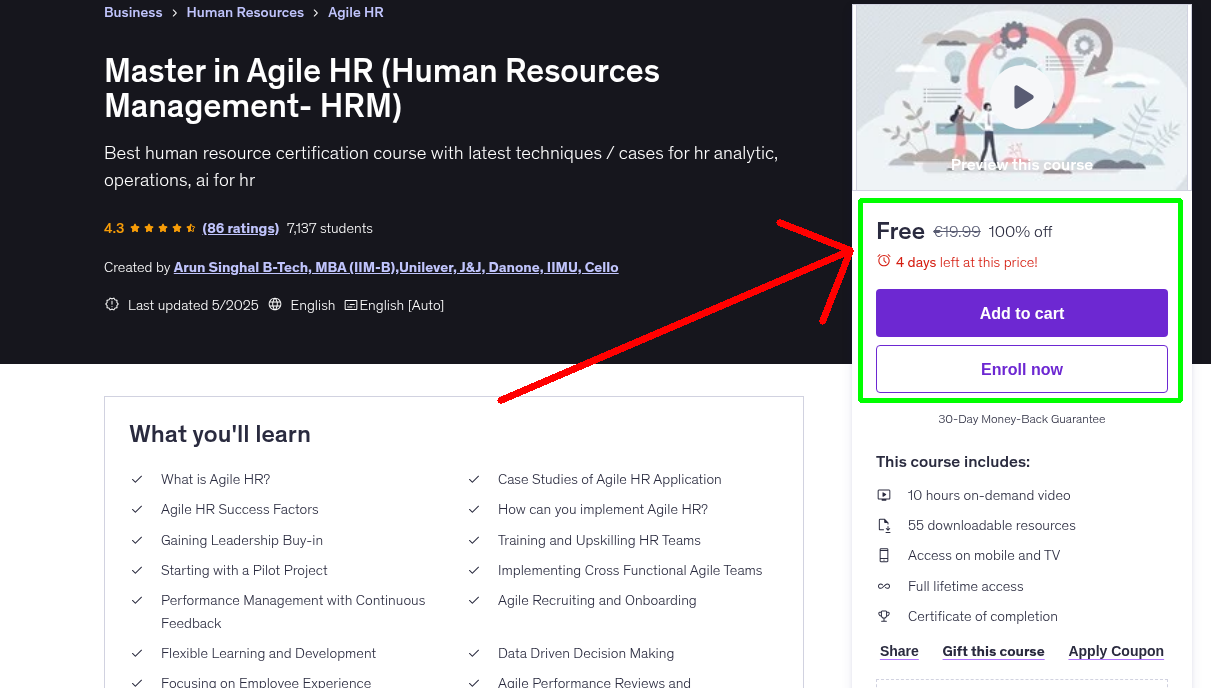The height and width of the screenshot is (688, 1211).
Task: Click the globe icon beside English
Action: [x=274, y=305]
